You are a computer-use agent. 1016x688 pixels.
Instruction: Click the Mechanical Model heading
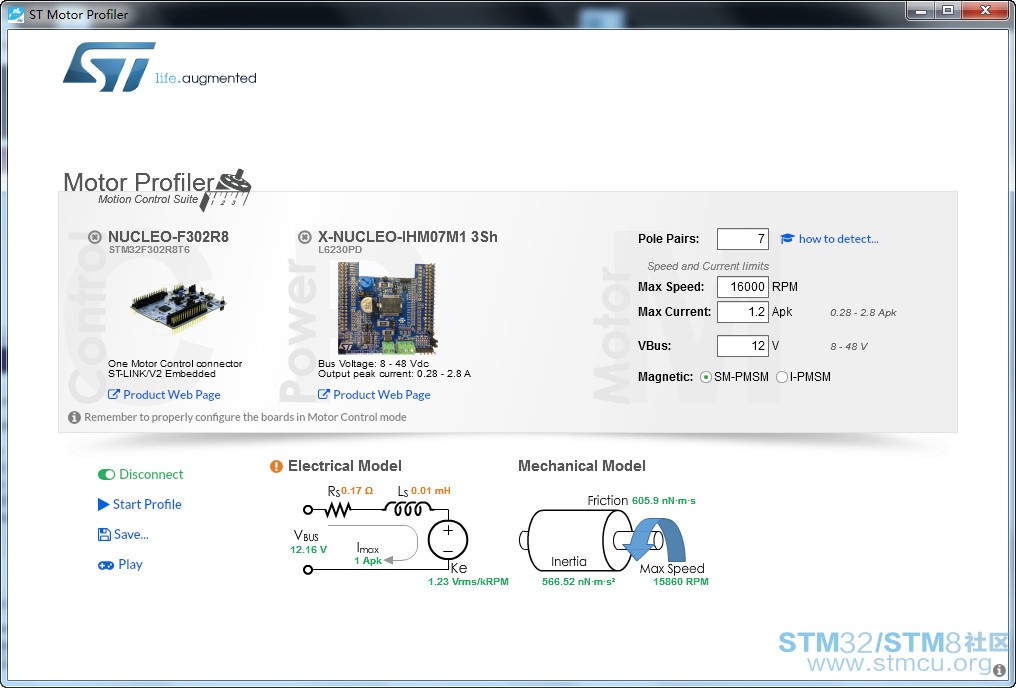(x=582, y=466)
